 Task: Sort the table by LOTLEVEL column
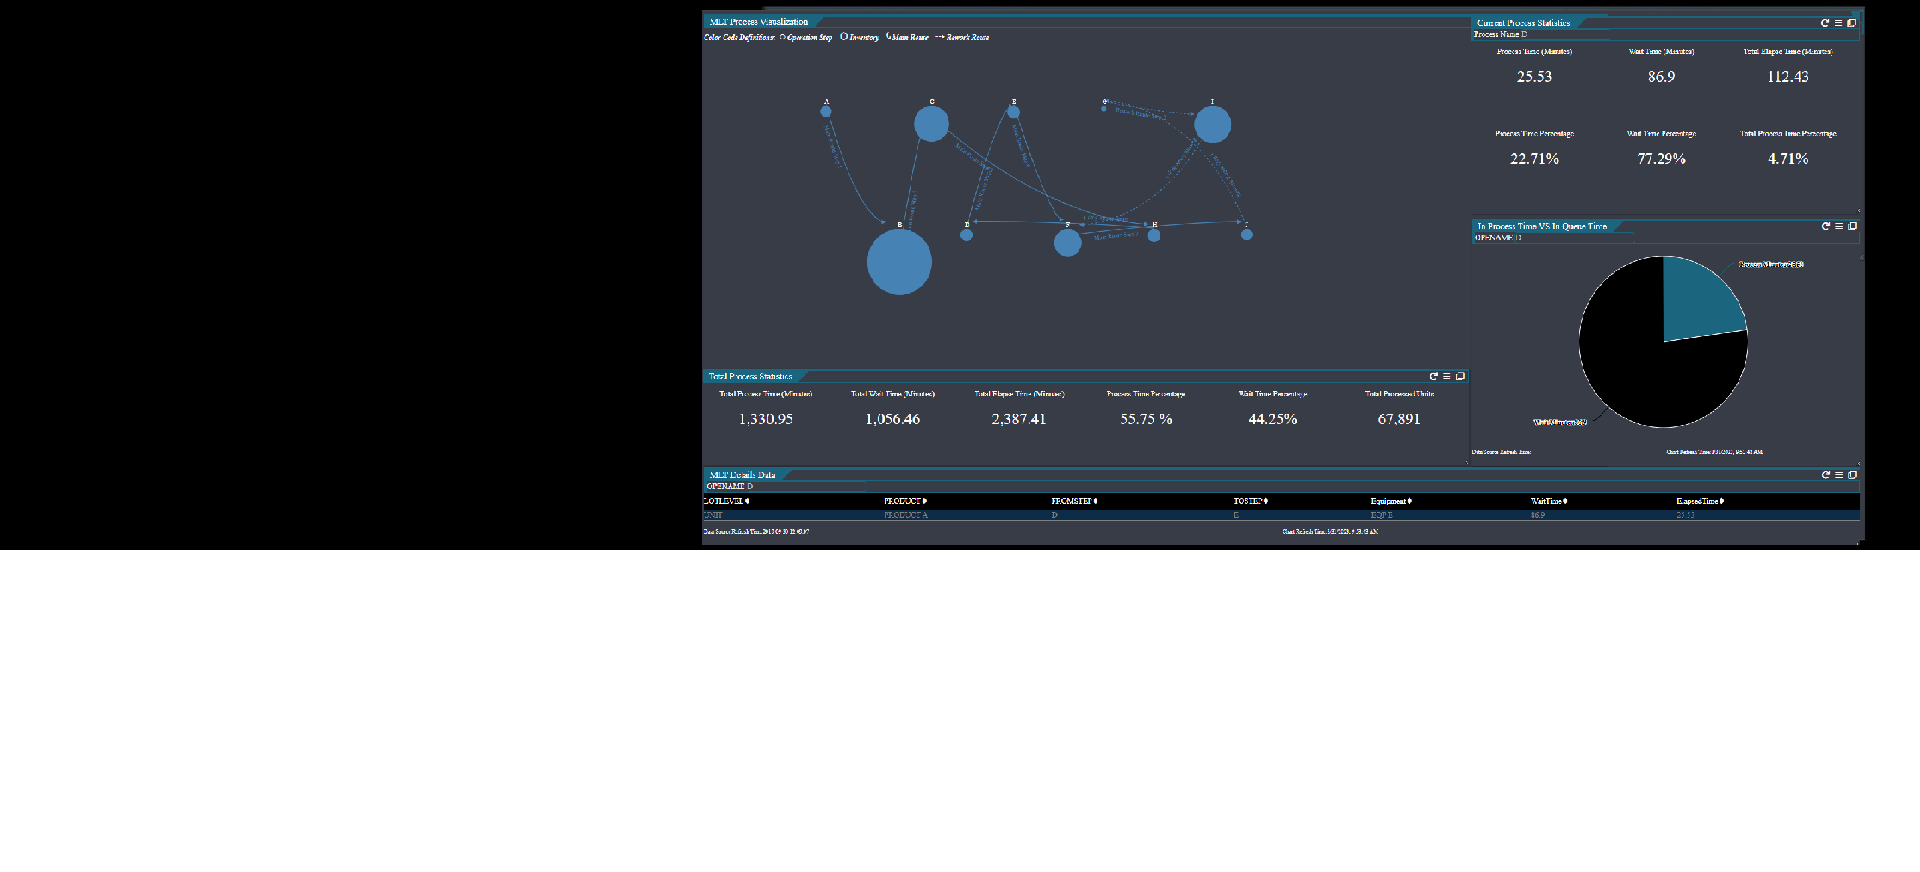tap(726, 501)
